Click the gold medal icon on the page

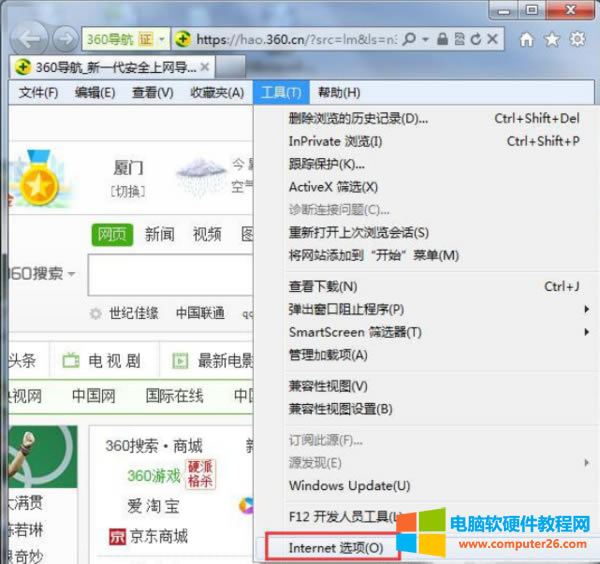(39, 178)
